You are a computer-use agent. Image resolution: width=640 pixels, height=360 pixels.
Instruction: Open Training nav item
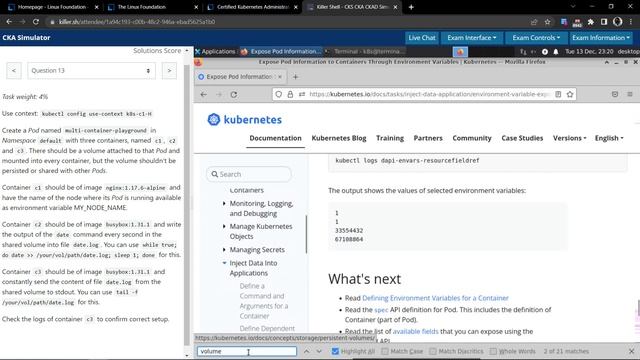click(390, 138)
